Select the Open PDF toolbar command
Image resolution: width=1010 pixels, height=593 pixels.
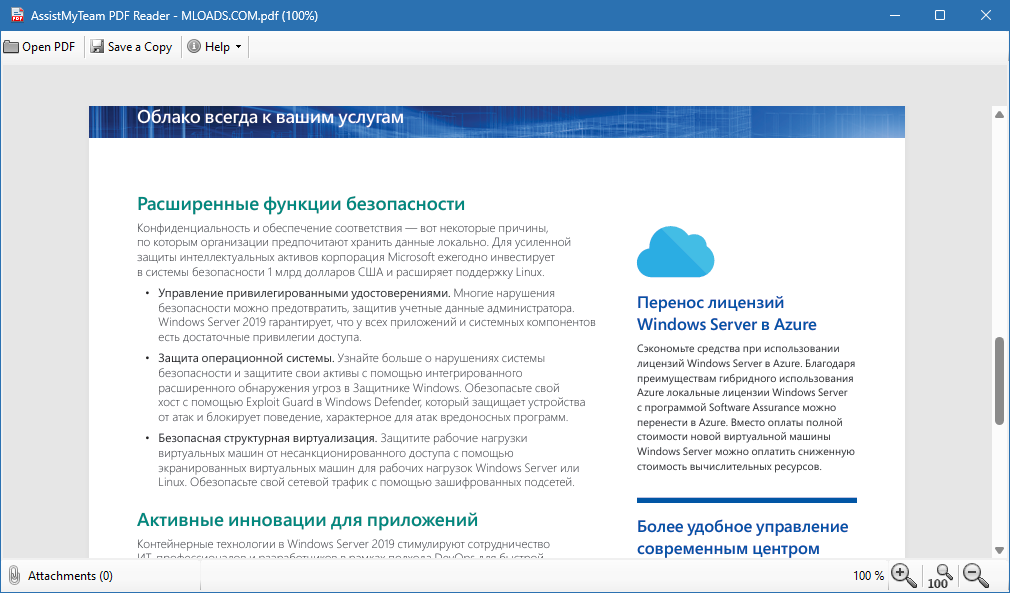(x=39, y=46)
